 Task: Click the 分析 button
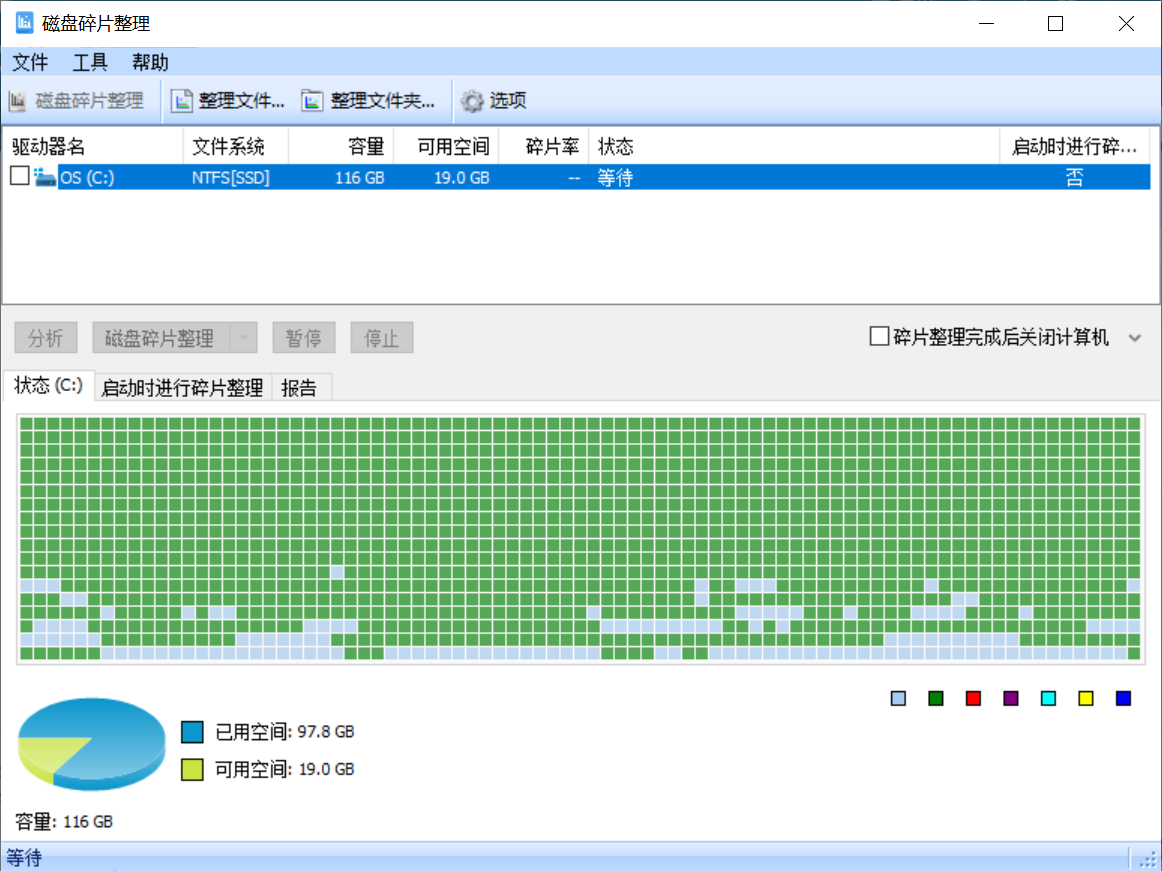[46, 338]
